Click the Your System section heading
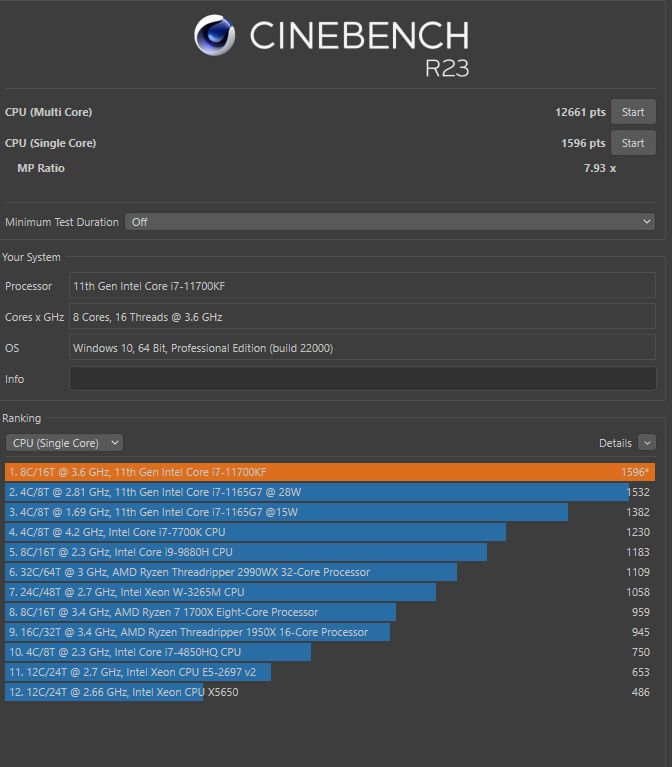The image size is (672, 767). [x=31, y=257]
